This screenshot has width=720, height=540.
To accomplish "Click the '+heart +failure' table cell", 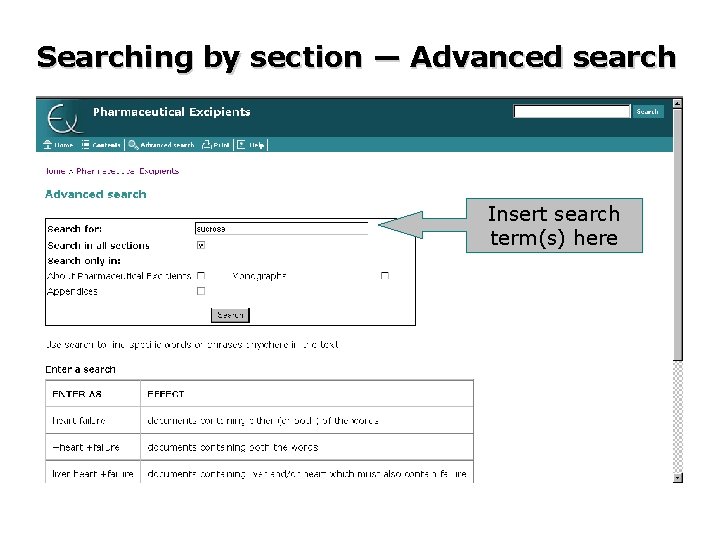I will coord(93,447).
